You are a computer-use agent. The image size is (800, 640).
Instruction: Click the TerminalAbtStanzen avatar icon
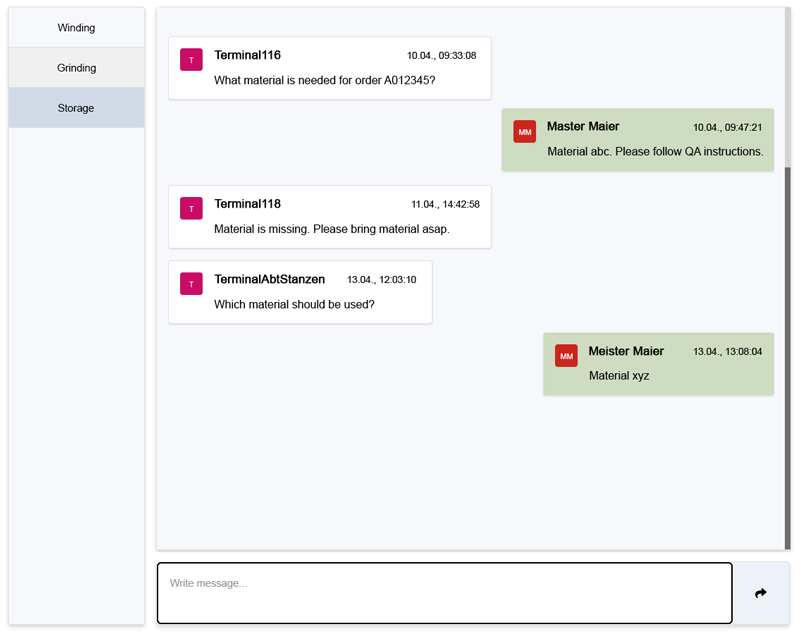tap(191, 284)
